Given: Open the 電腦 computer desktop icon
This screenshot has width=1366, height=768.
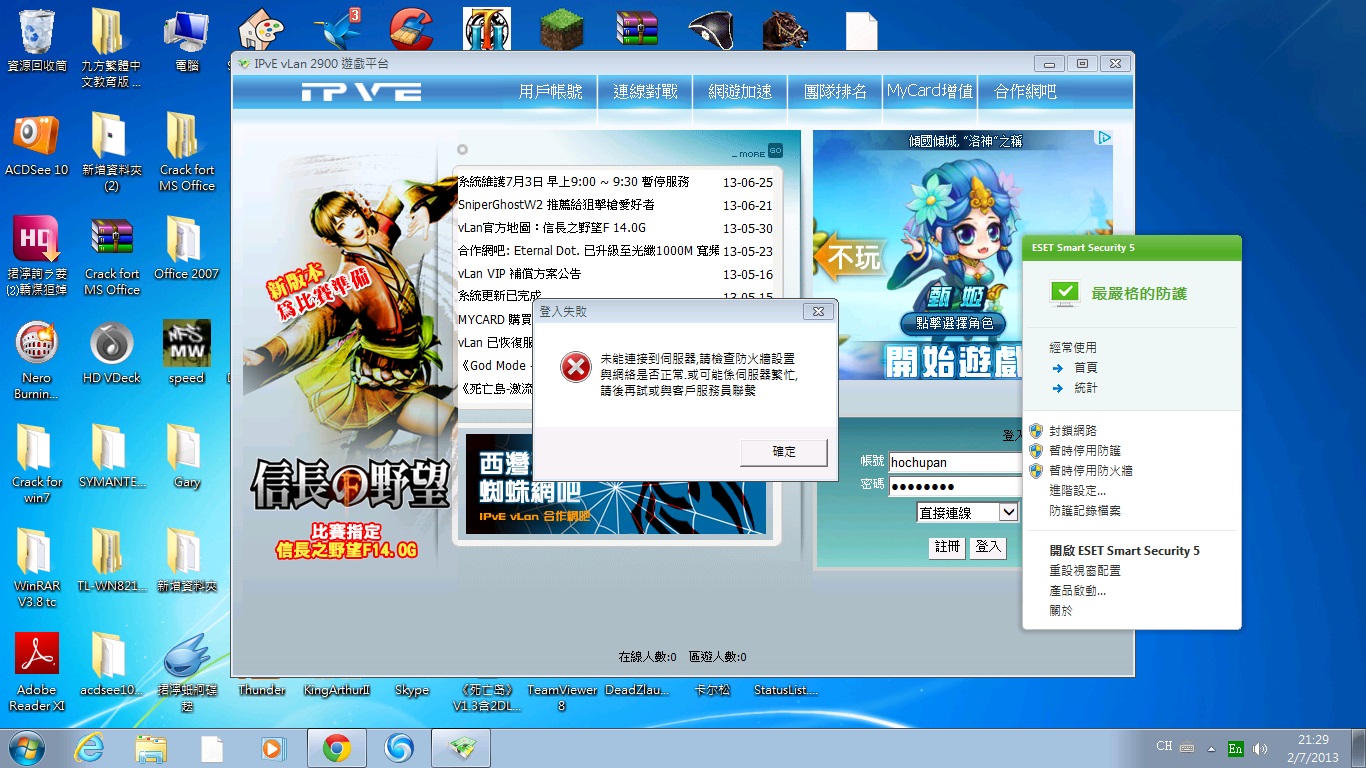Looking at the screenshot, I should (186, 40).
